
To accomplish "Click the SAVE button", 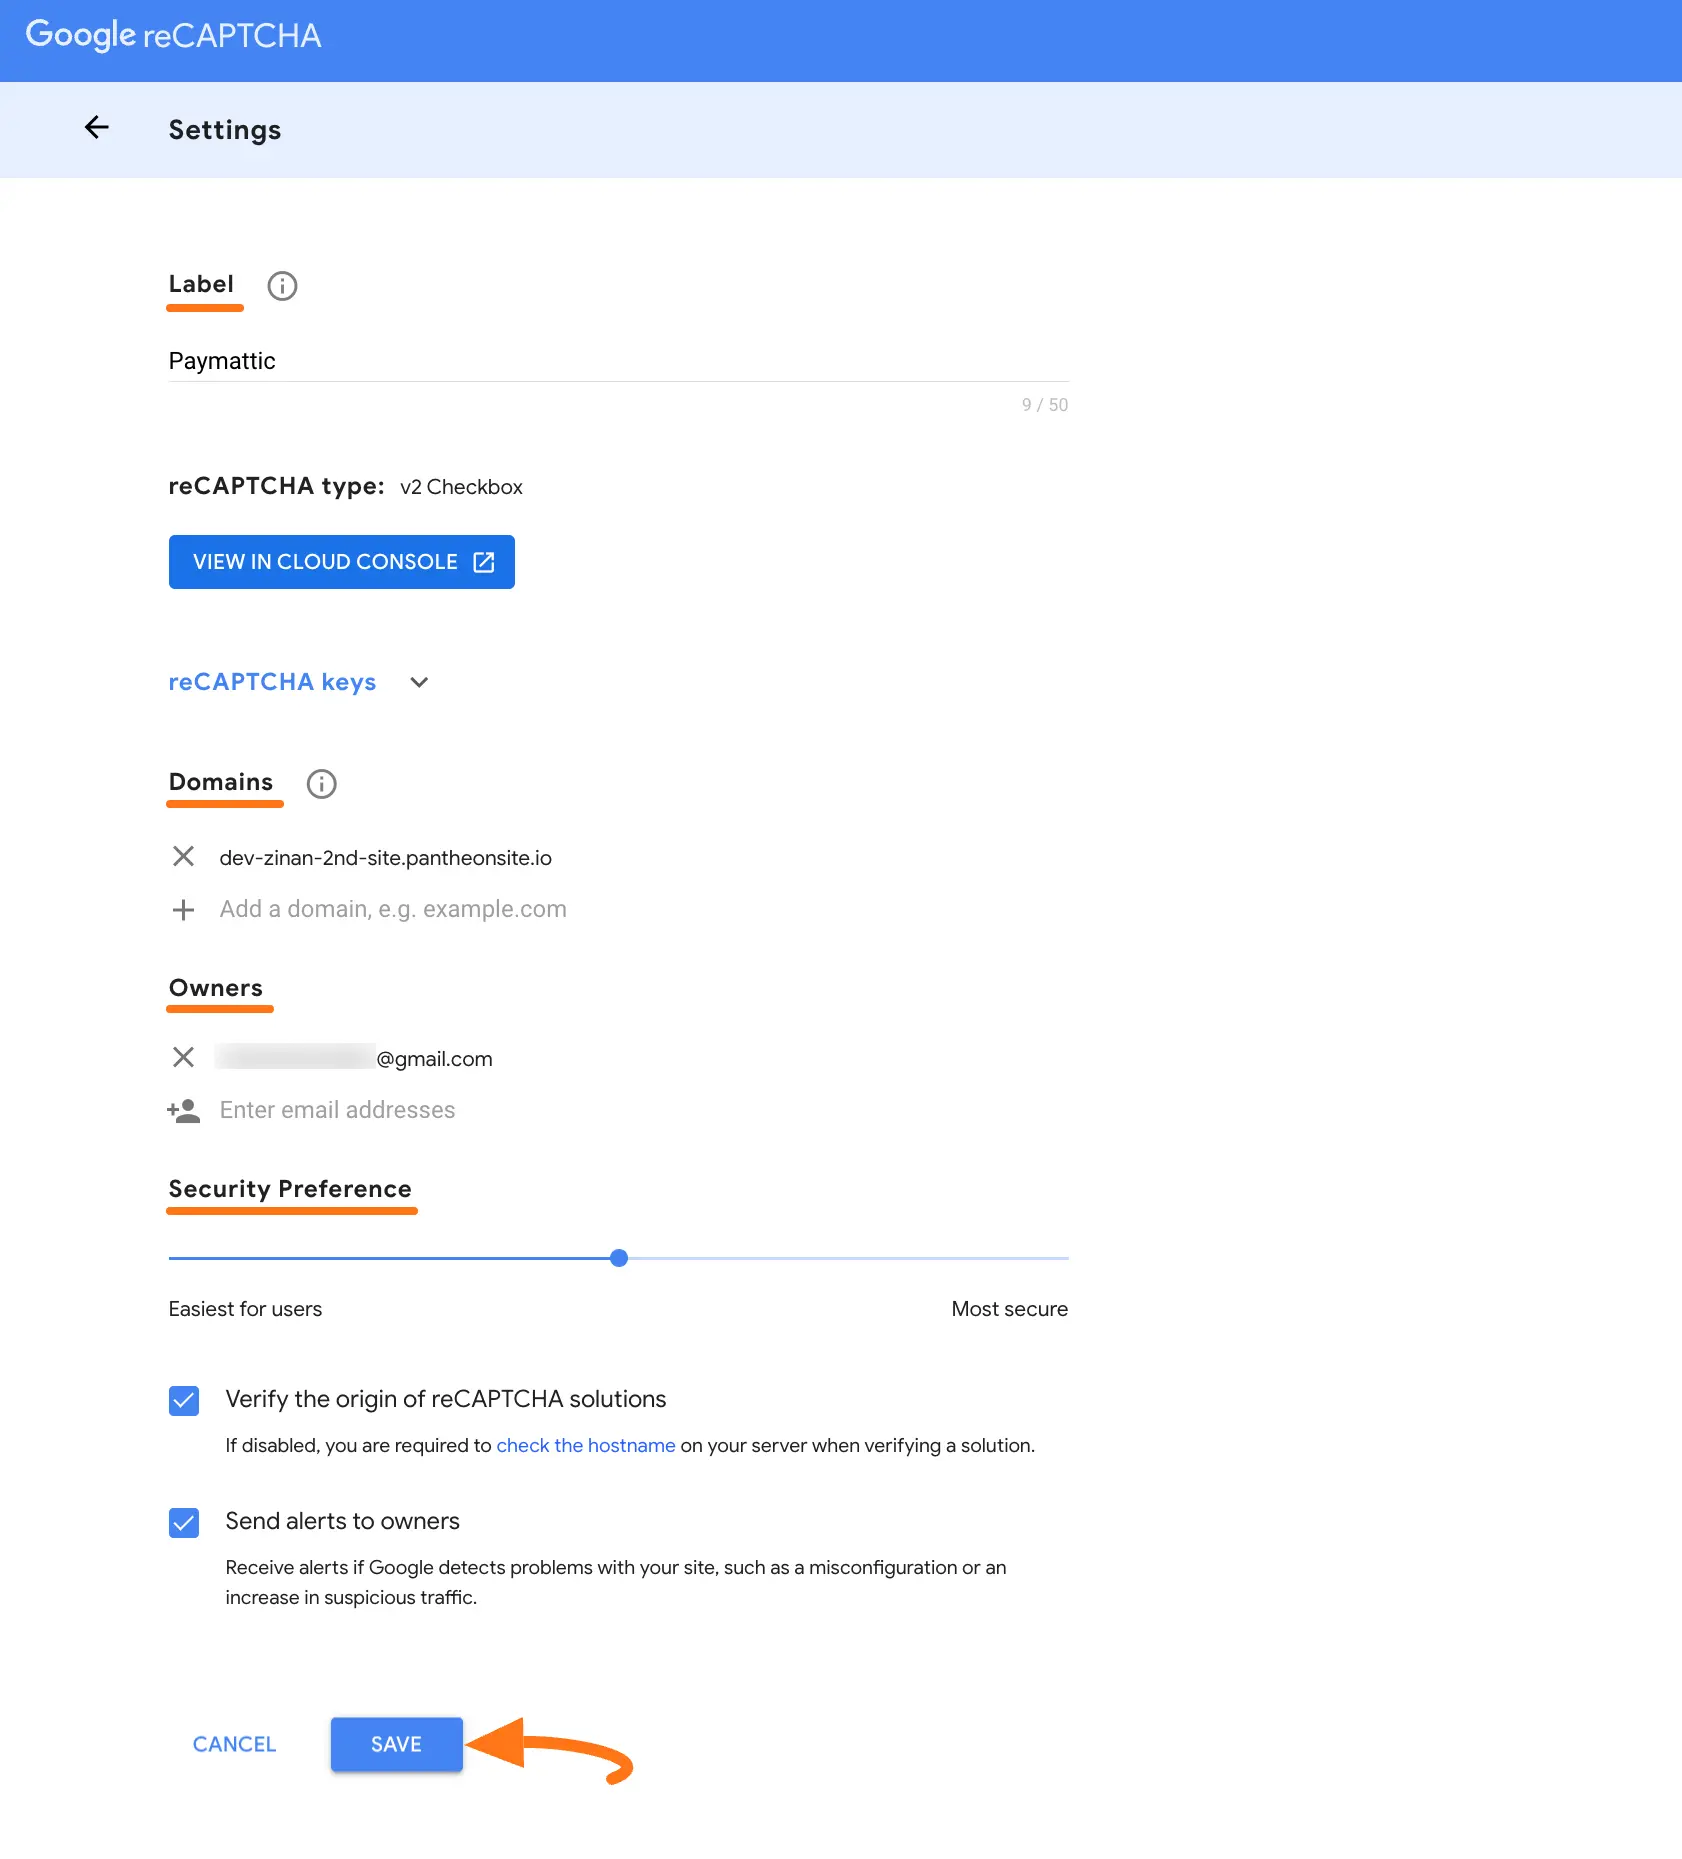I will pyautogui.click(x=396, y=1744).
